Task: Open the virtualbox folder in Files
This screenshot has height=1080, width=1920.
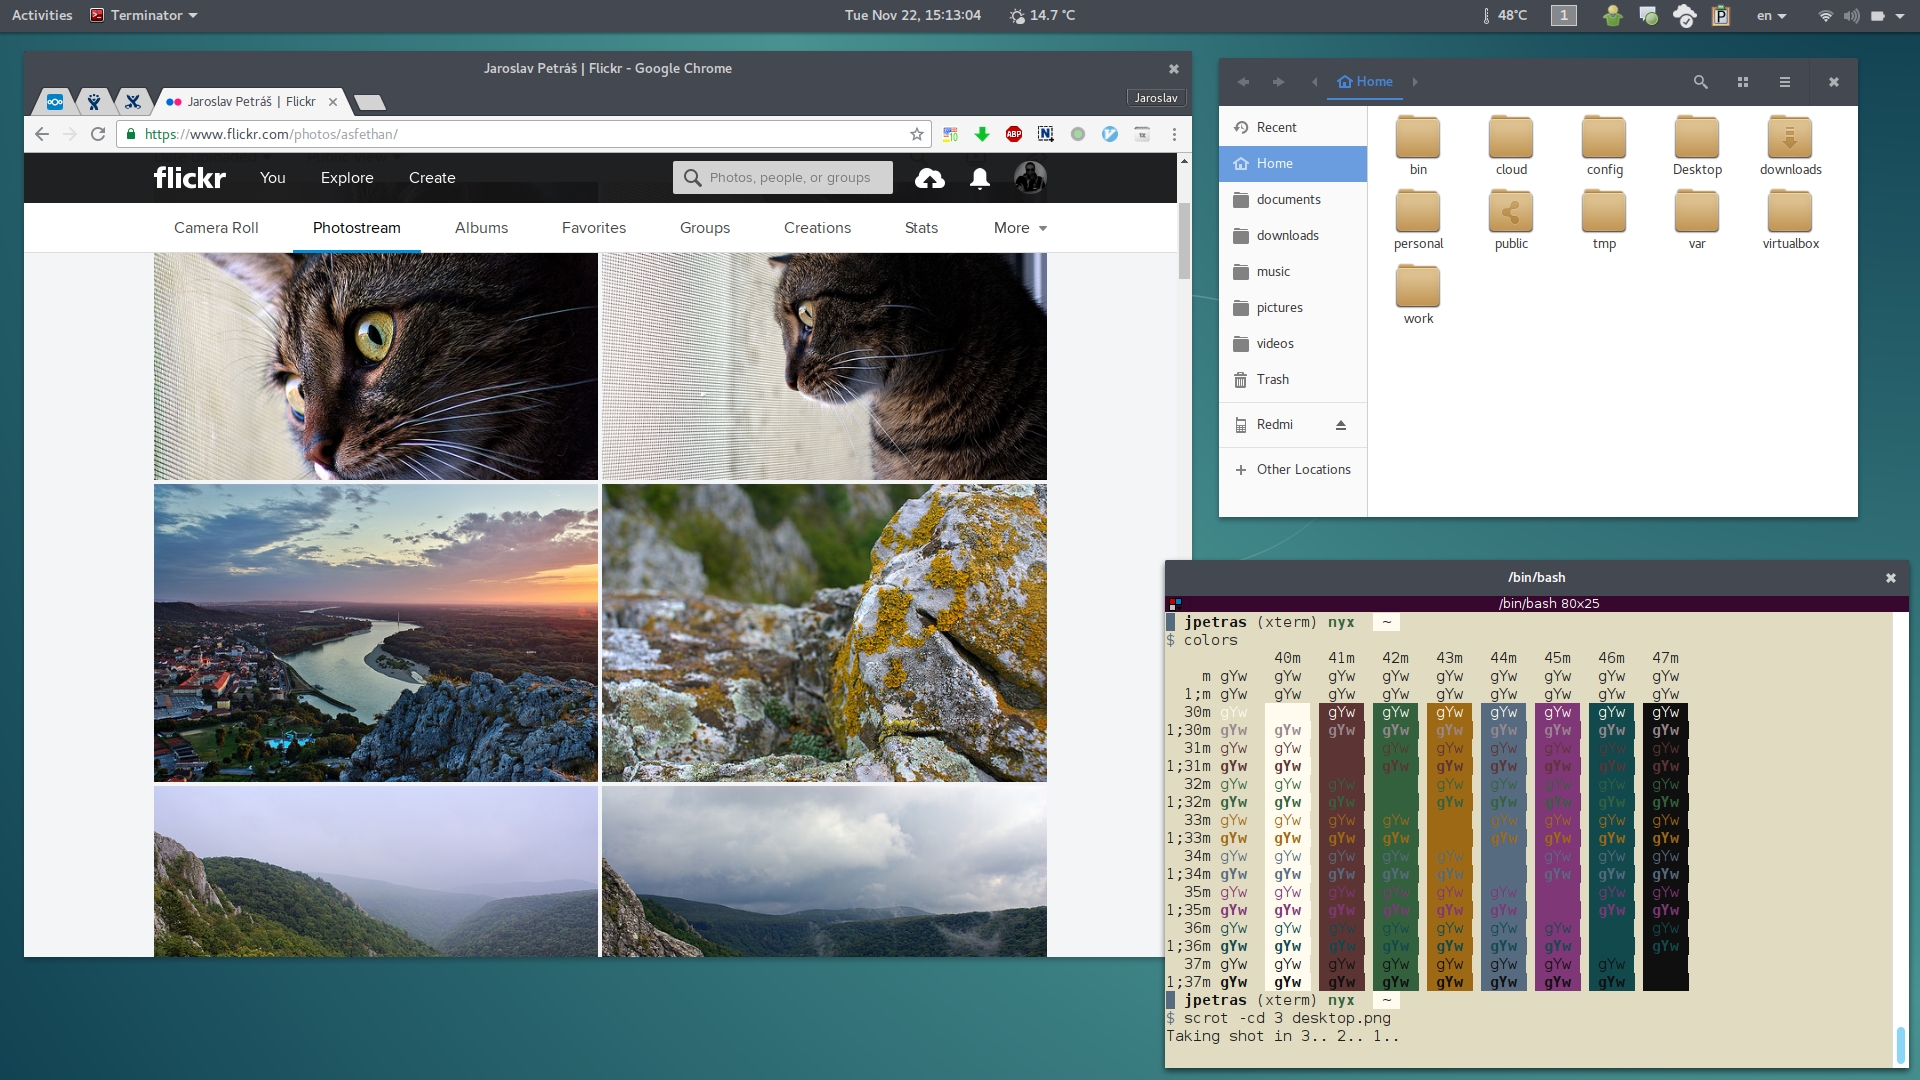Action: (1790, 220)
